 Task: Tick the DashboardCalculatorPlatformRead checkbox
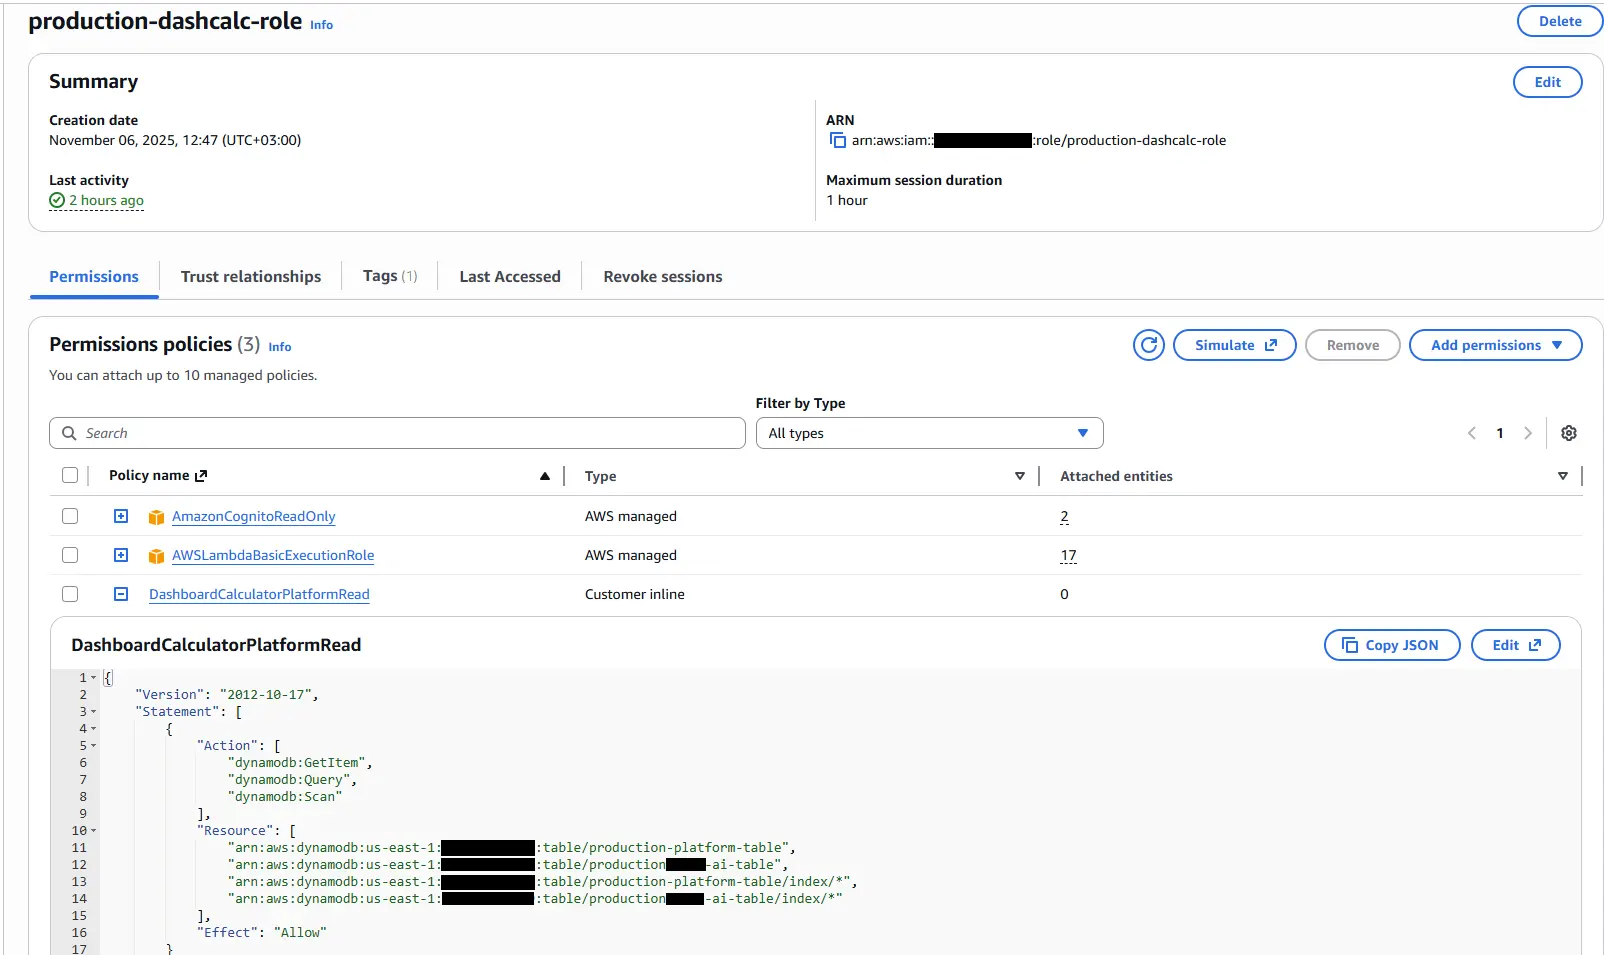coord(70,594)
